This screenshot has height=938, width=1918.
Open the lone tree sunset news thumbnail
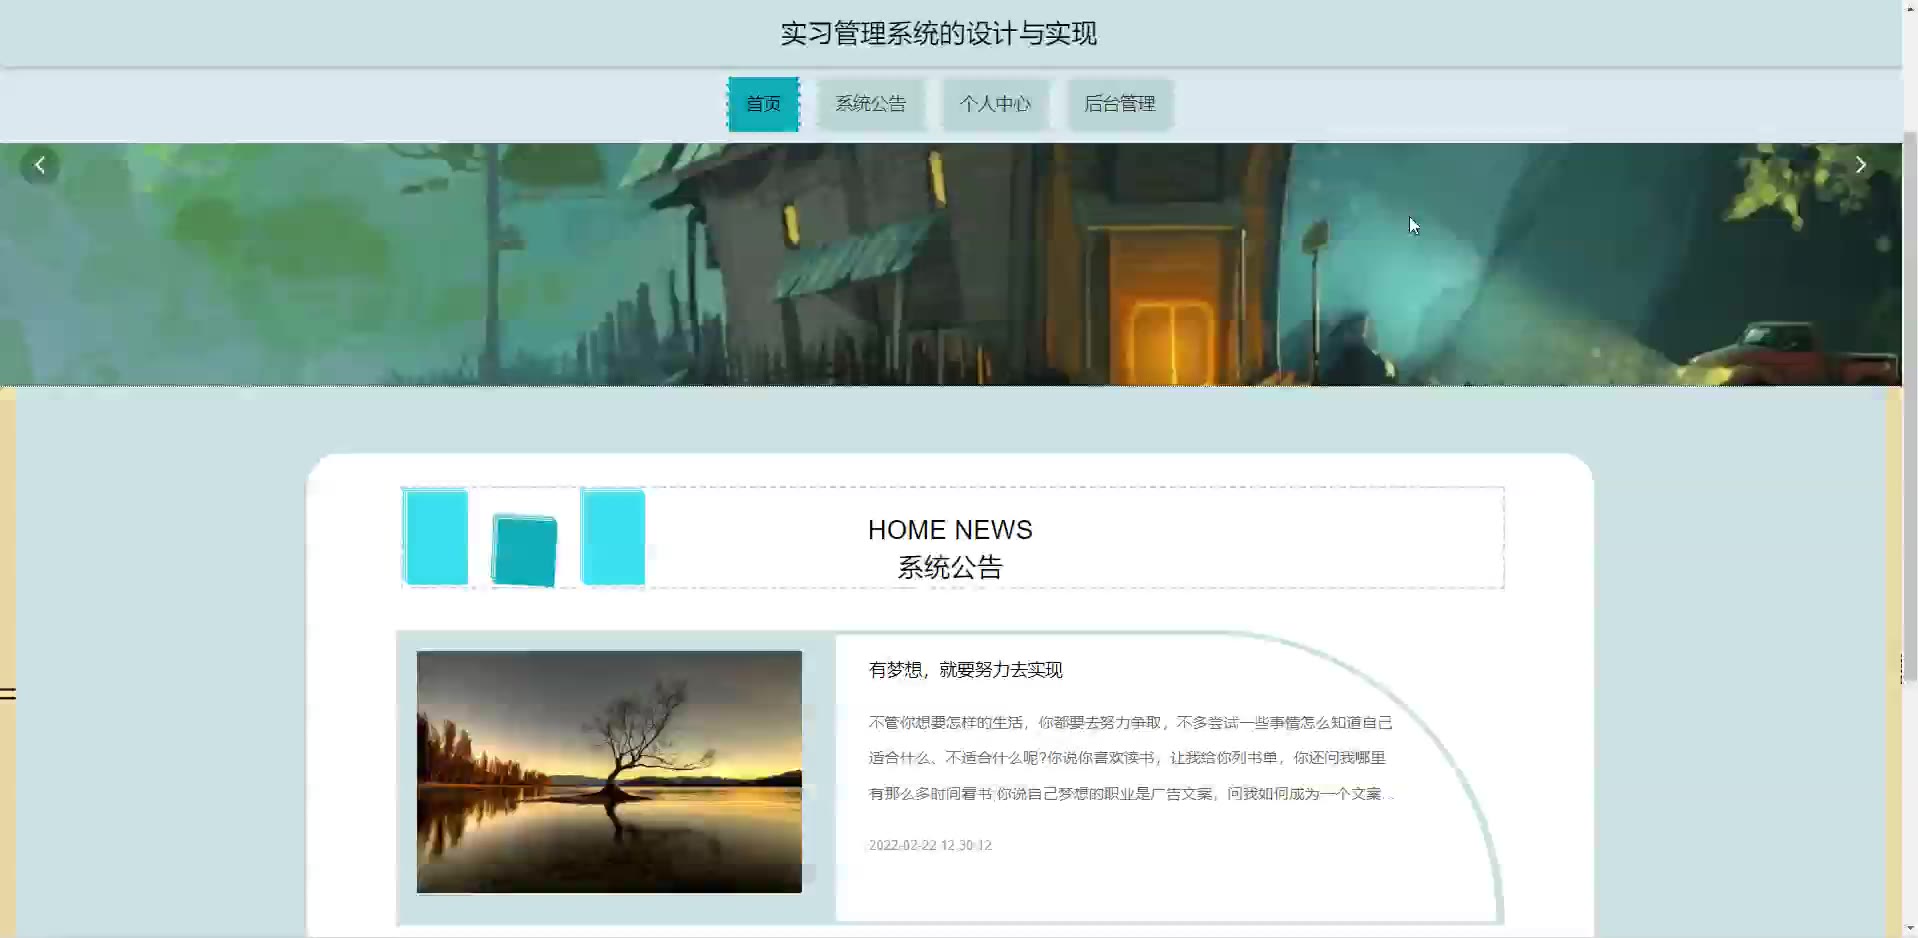click(609, 772)
